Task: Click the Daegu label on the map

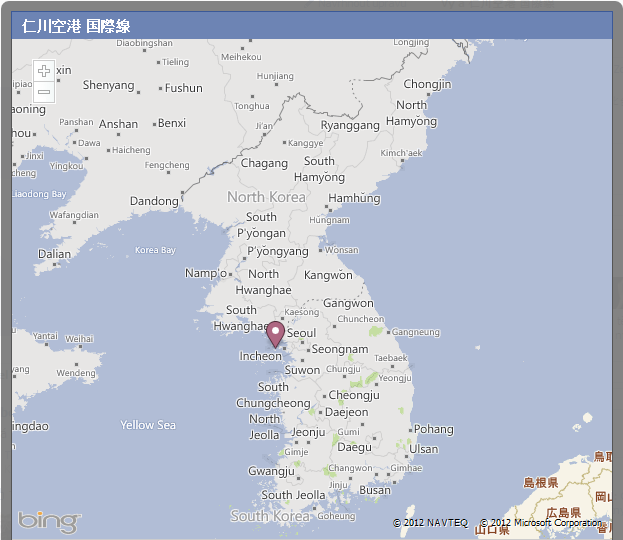Action: [354, 447]
